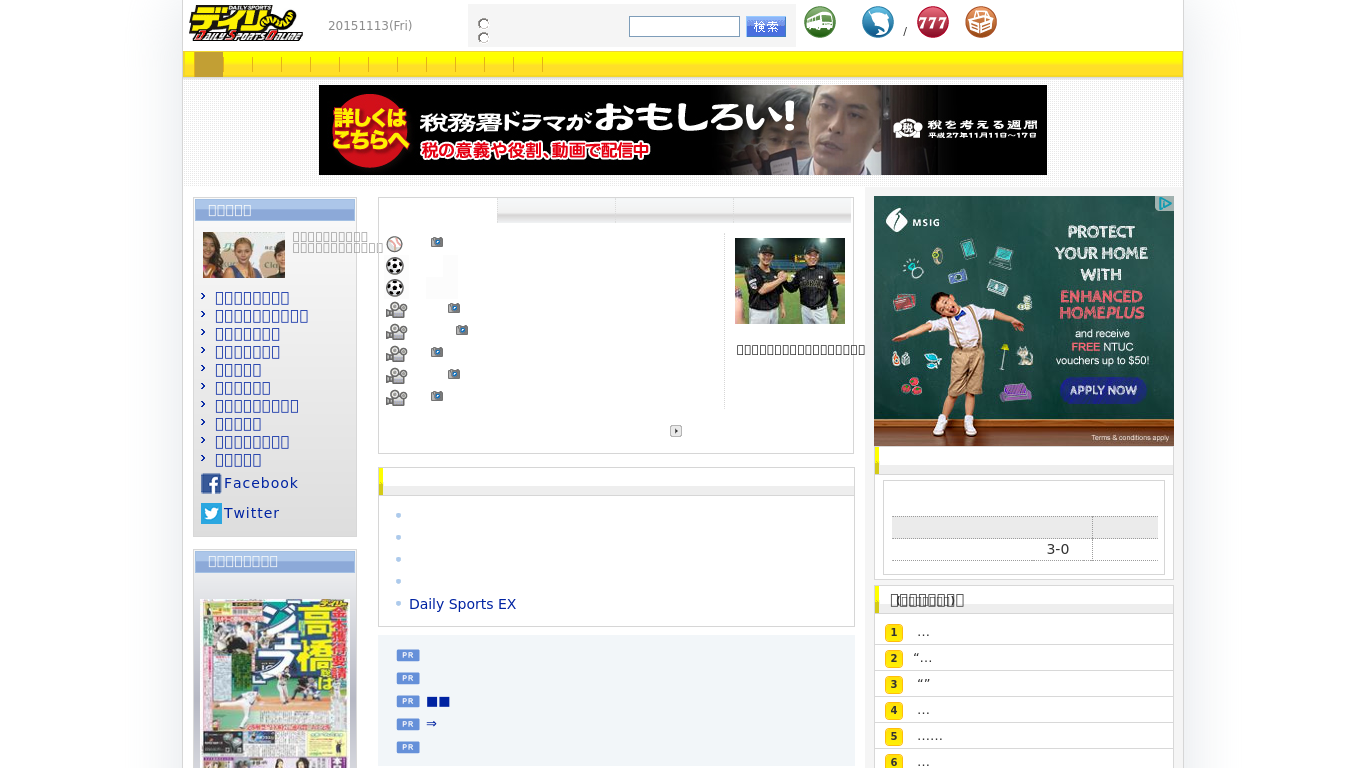Click the photo camera icon on the first headline

pyautogui.click(x=436, y=240)
